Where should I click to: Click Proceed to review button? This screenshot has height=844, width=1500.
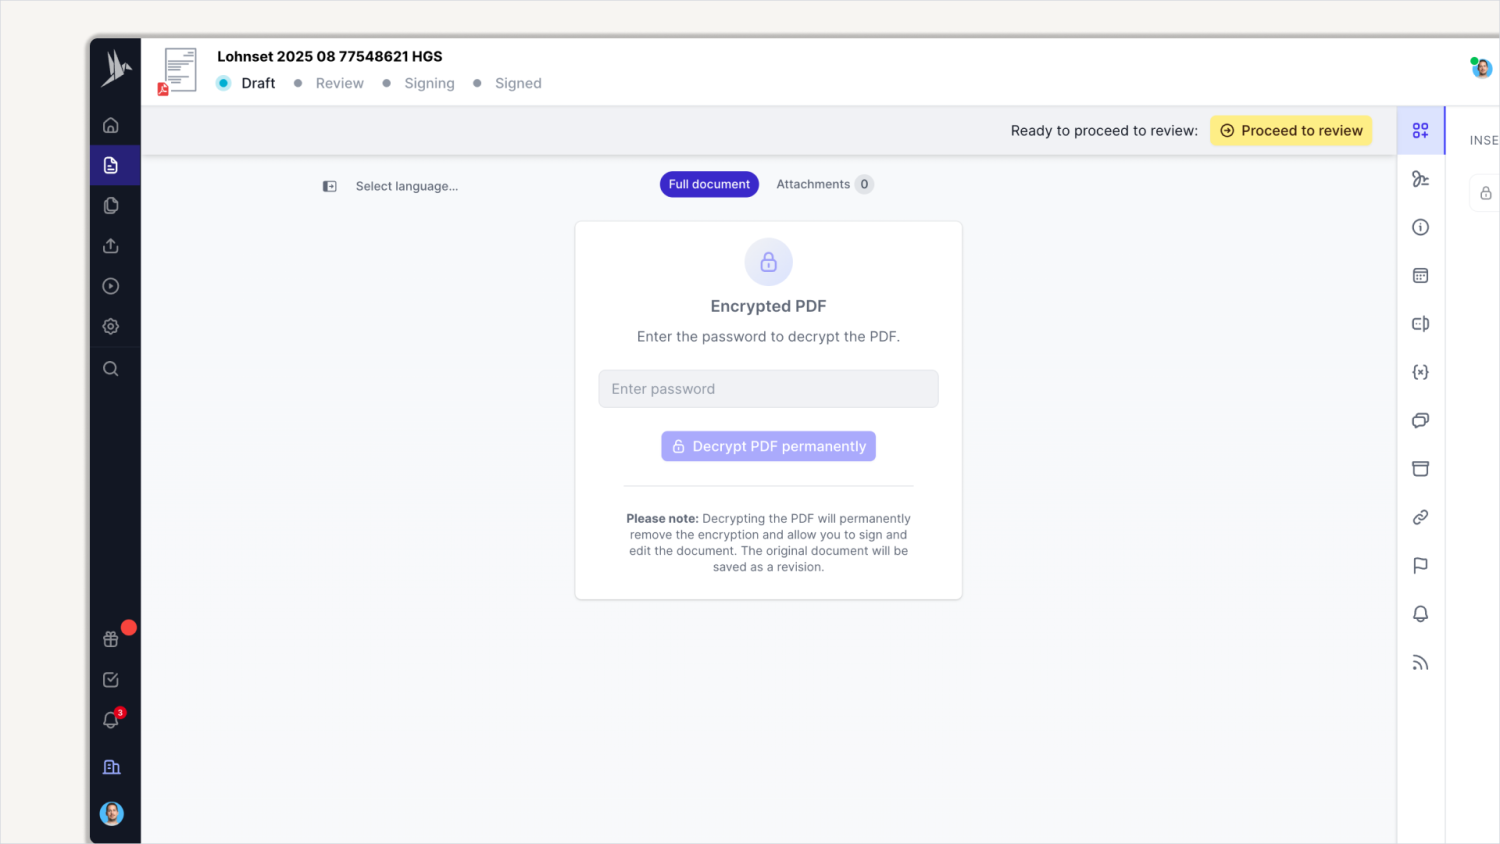click(1291, 131)
